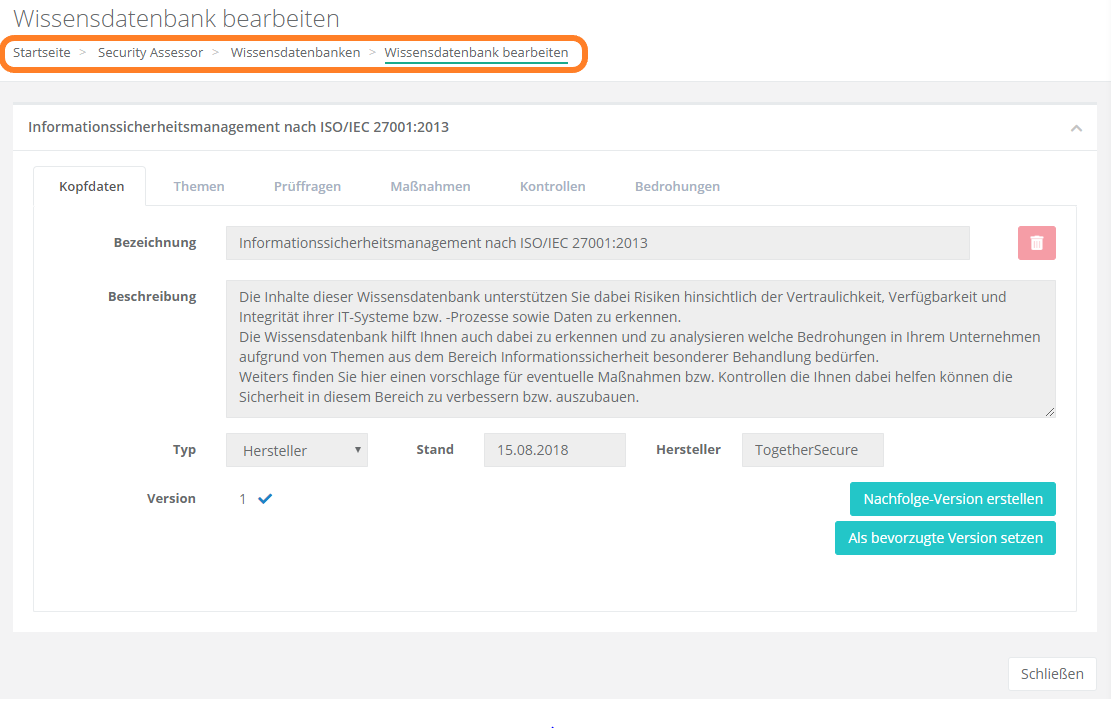Image resolution: width=1111 pixels, height=728 pixels.
Task: Click the Hersteller field with TogetherSecure
Action: [x=812, y=450]
